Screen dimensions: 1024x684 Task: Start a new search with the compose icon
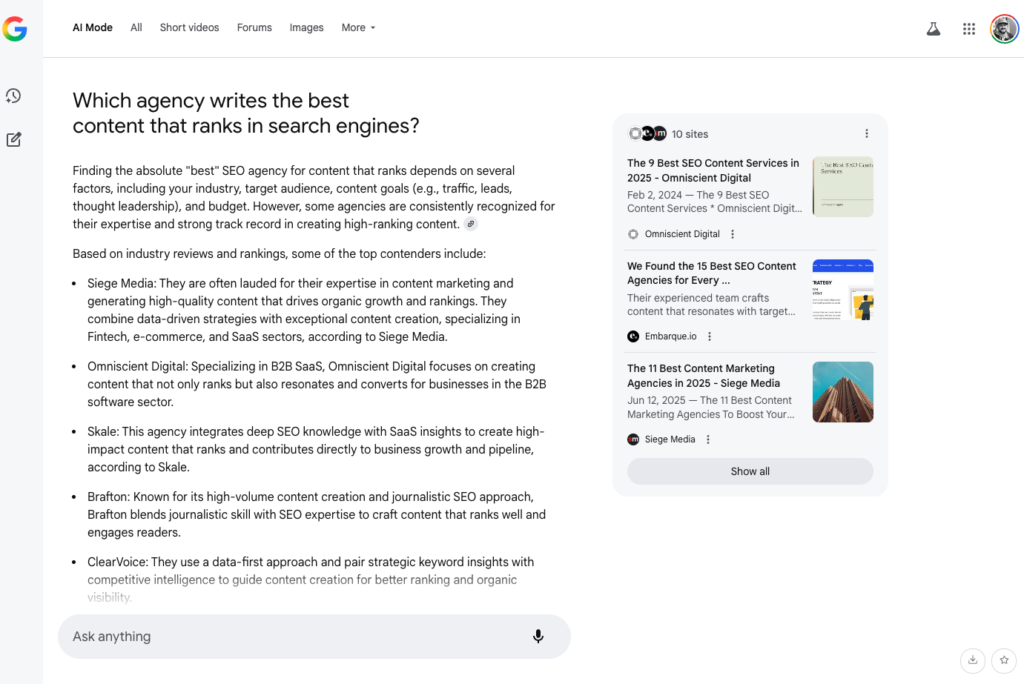tap(14, 139)
